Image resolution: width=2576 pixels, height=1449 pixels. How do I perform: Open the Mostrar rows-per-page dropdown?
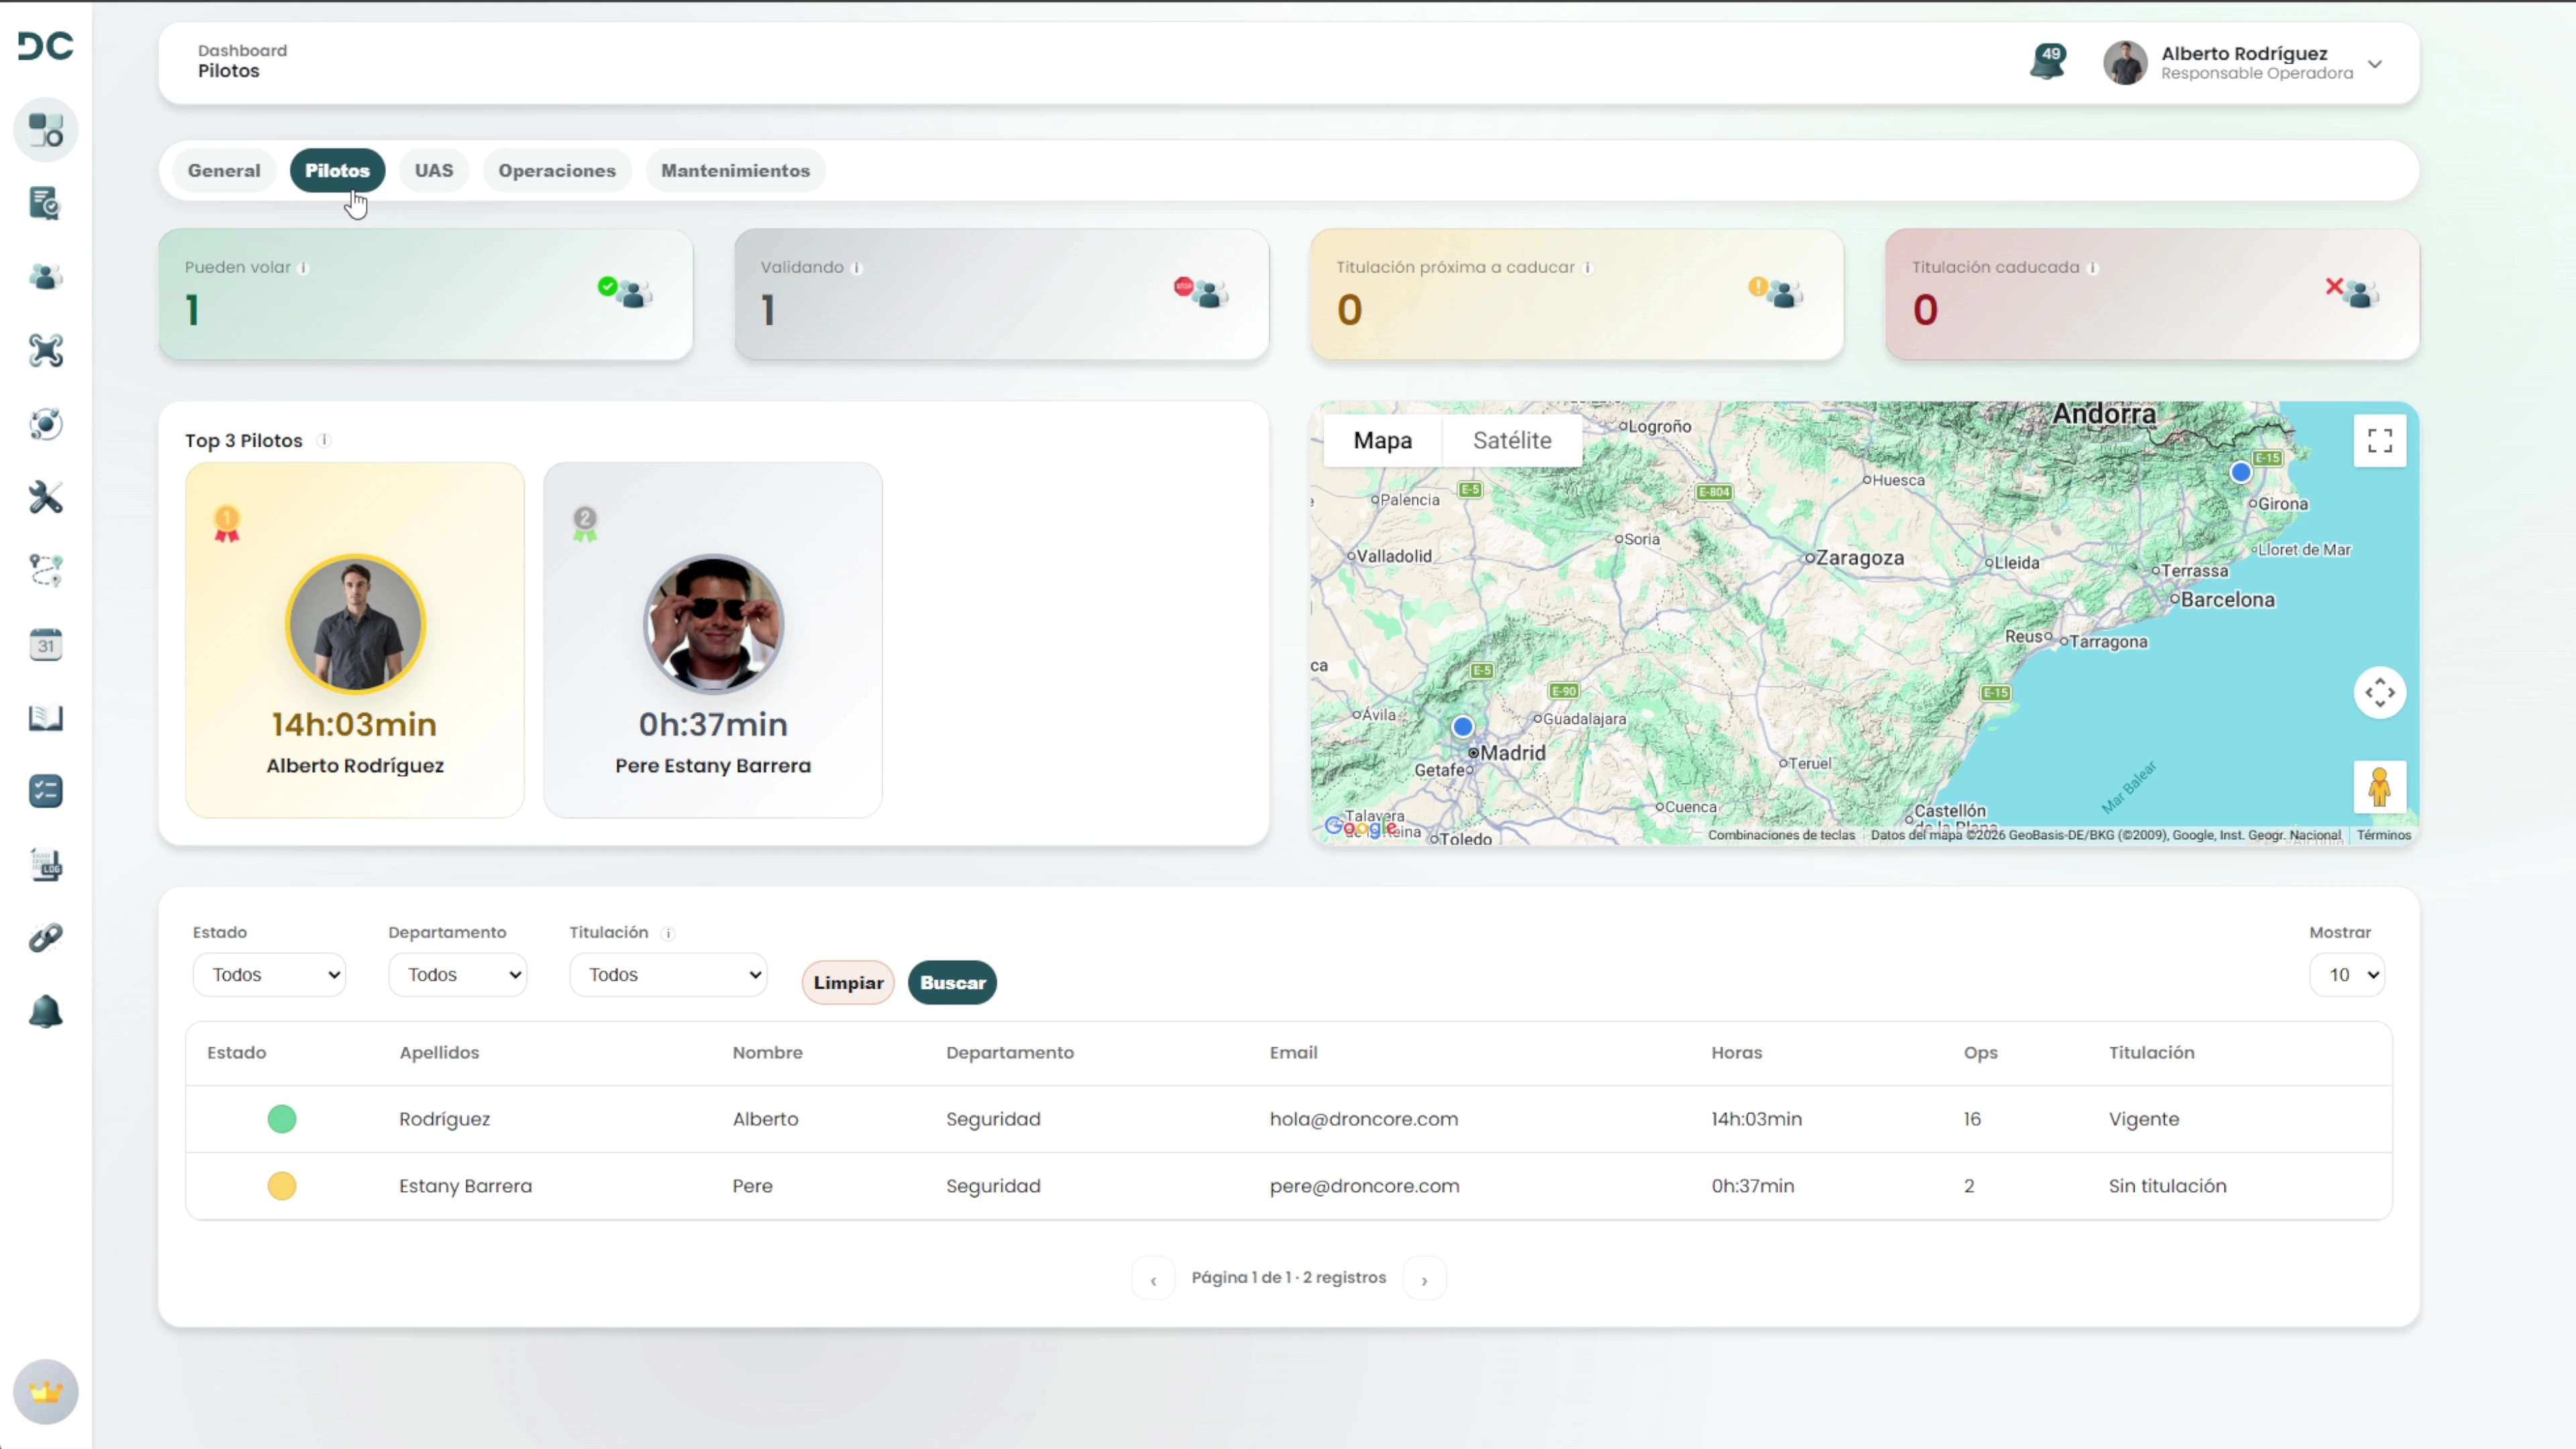(x=2347, y=975)
